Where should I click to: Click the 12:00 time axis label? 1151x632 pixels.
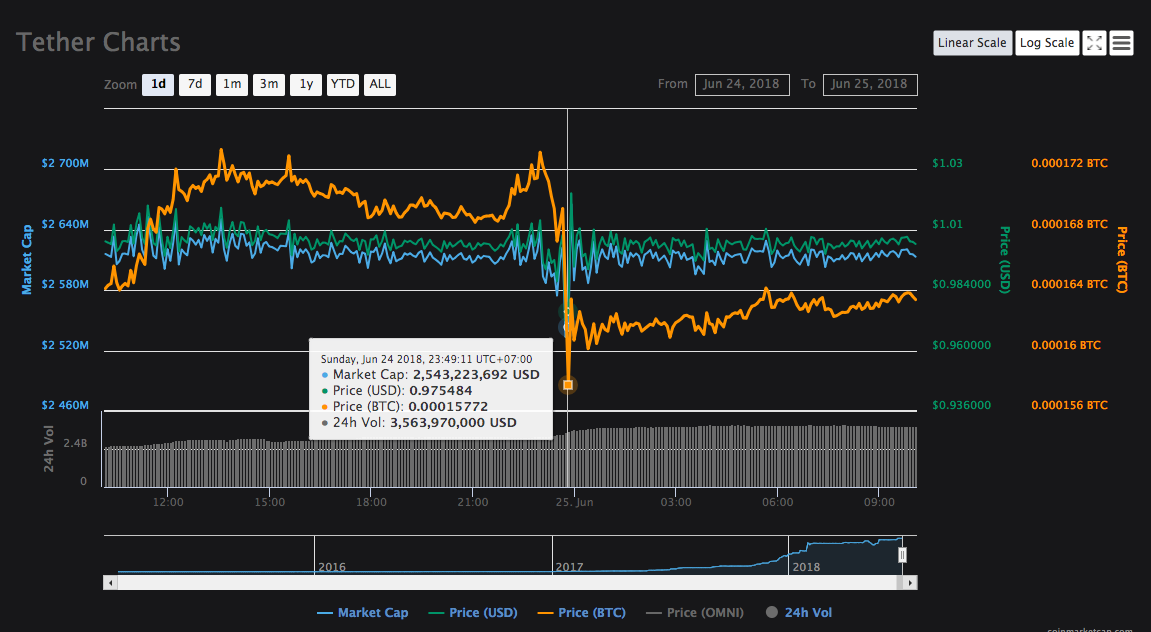pos(168,502)
